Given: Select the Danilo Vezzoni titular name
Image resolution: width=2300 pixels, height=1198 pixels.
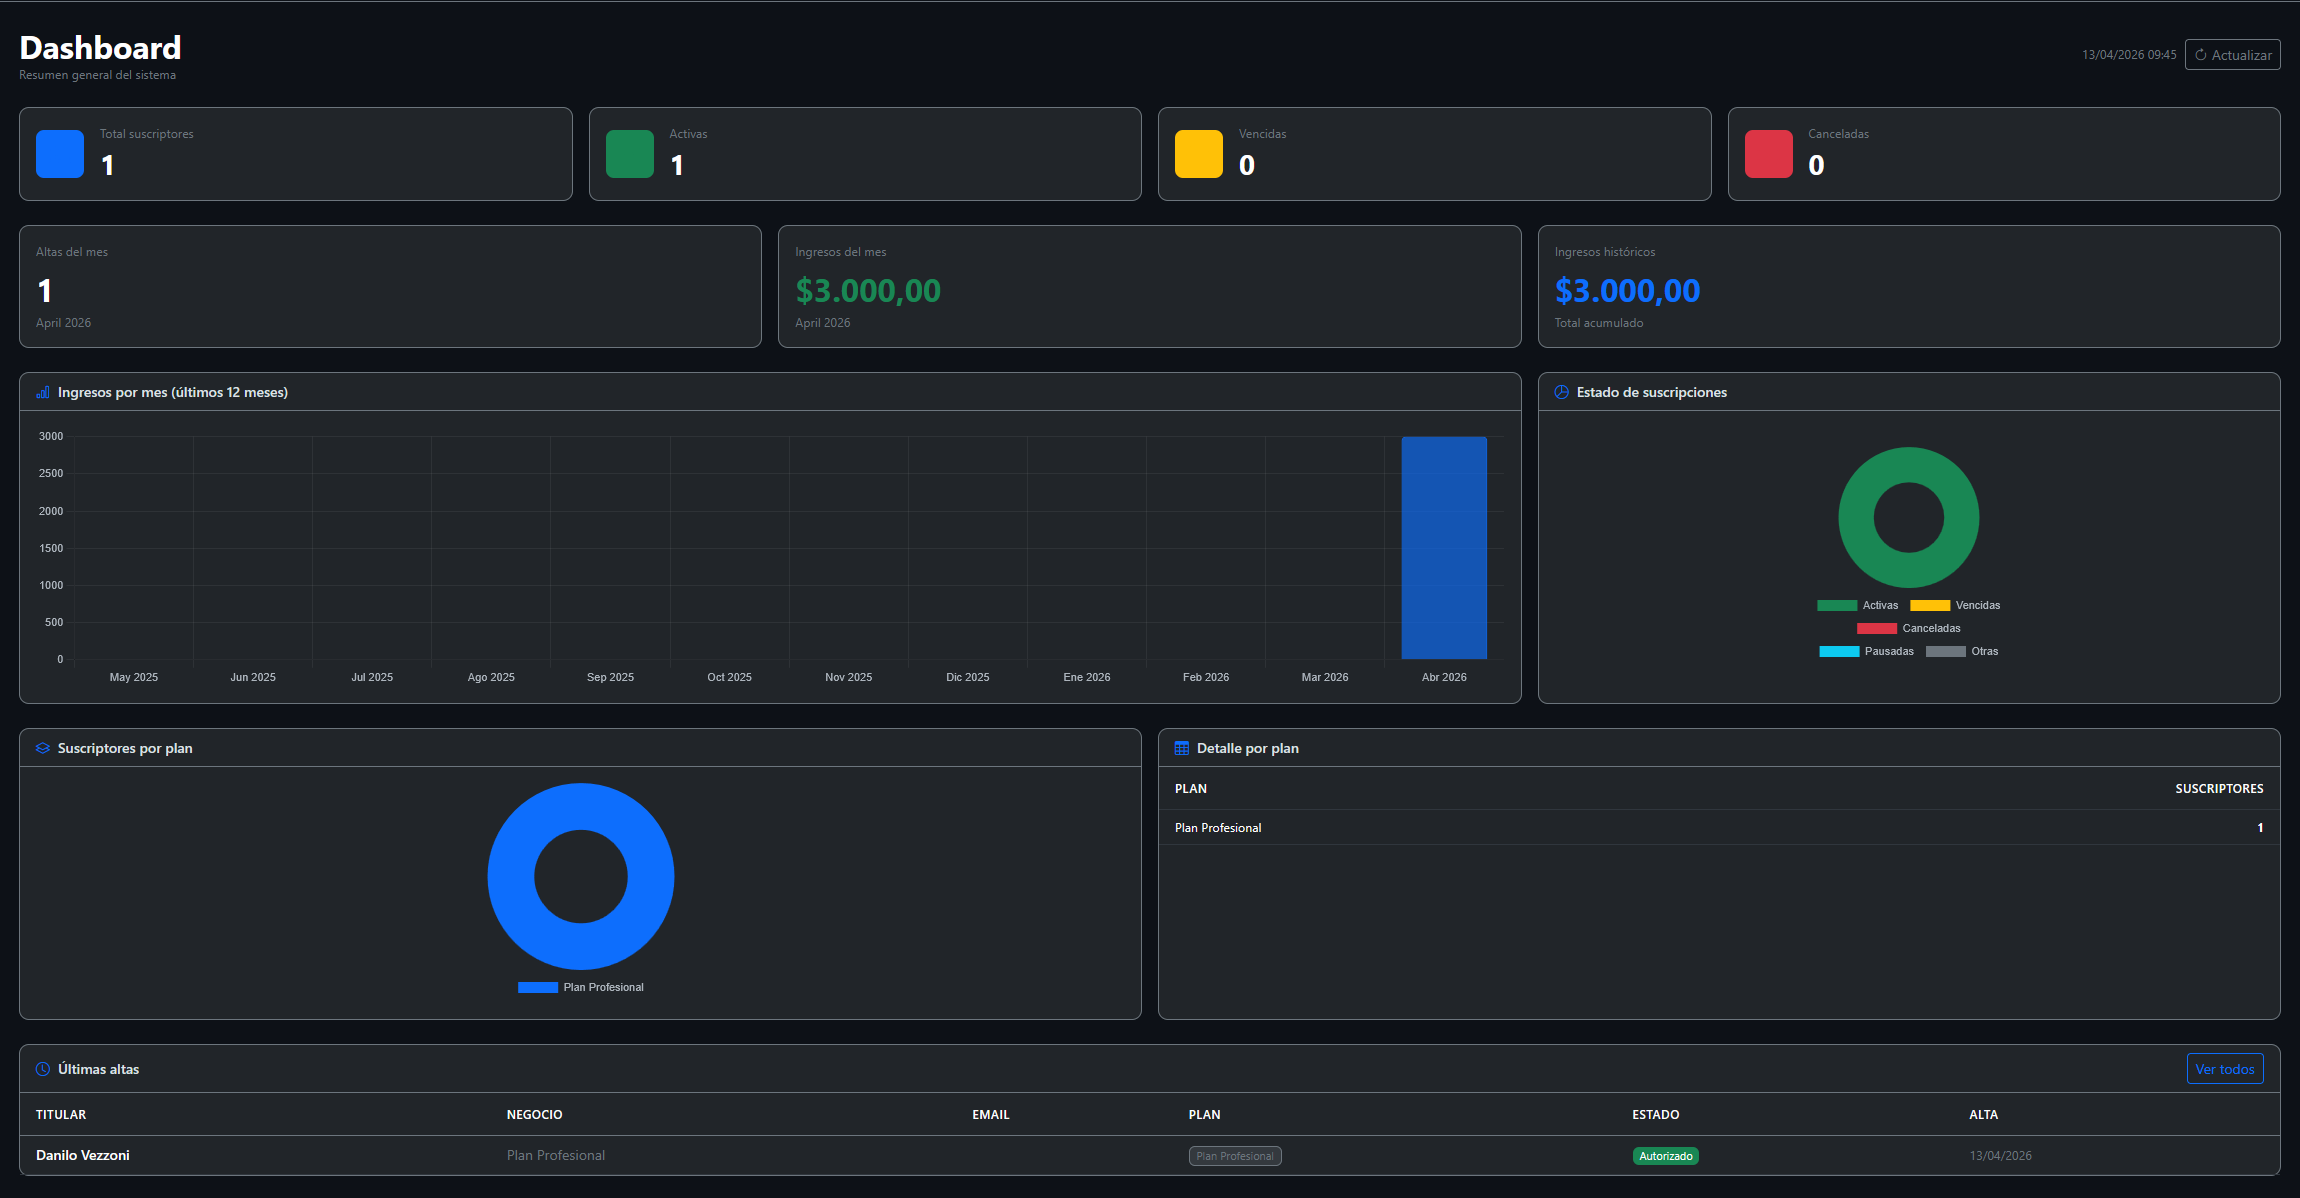Looking at the screenshot, I should point(83,1155).
